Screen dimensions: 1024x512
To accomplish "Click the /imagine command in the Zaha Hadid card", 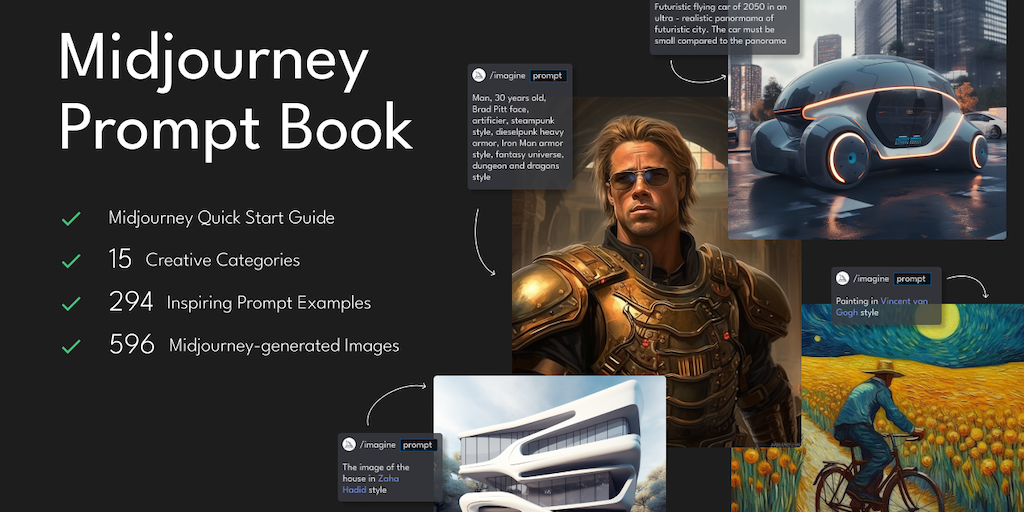I will [377, 445].
